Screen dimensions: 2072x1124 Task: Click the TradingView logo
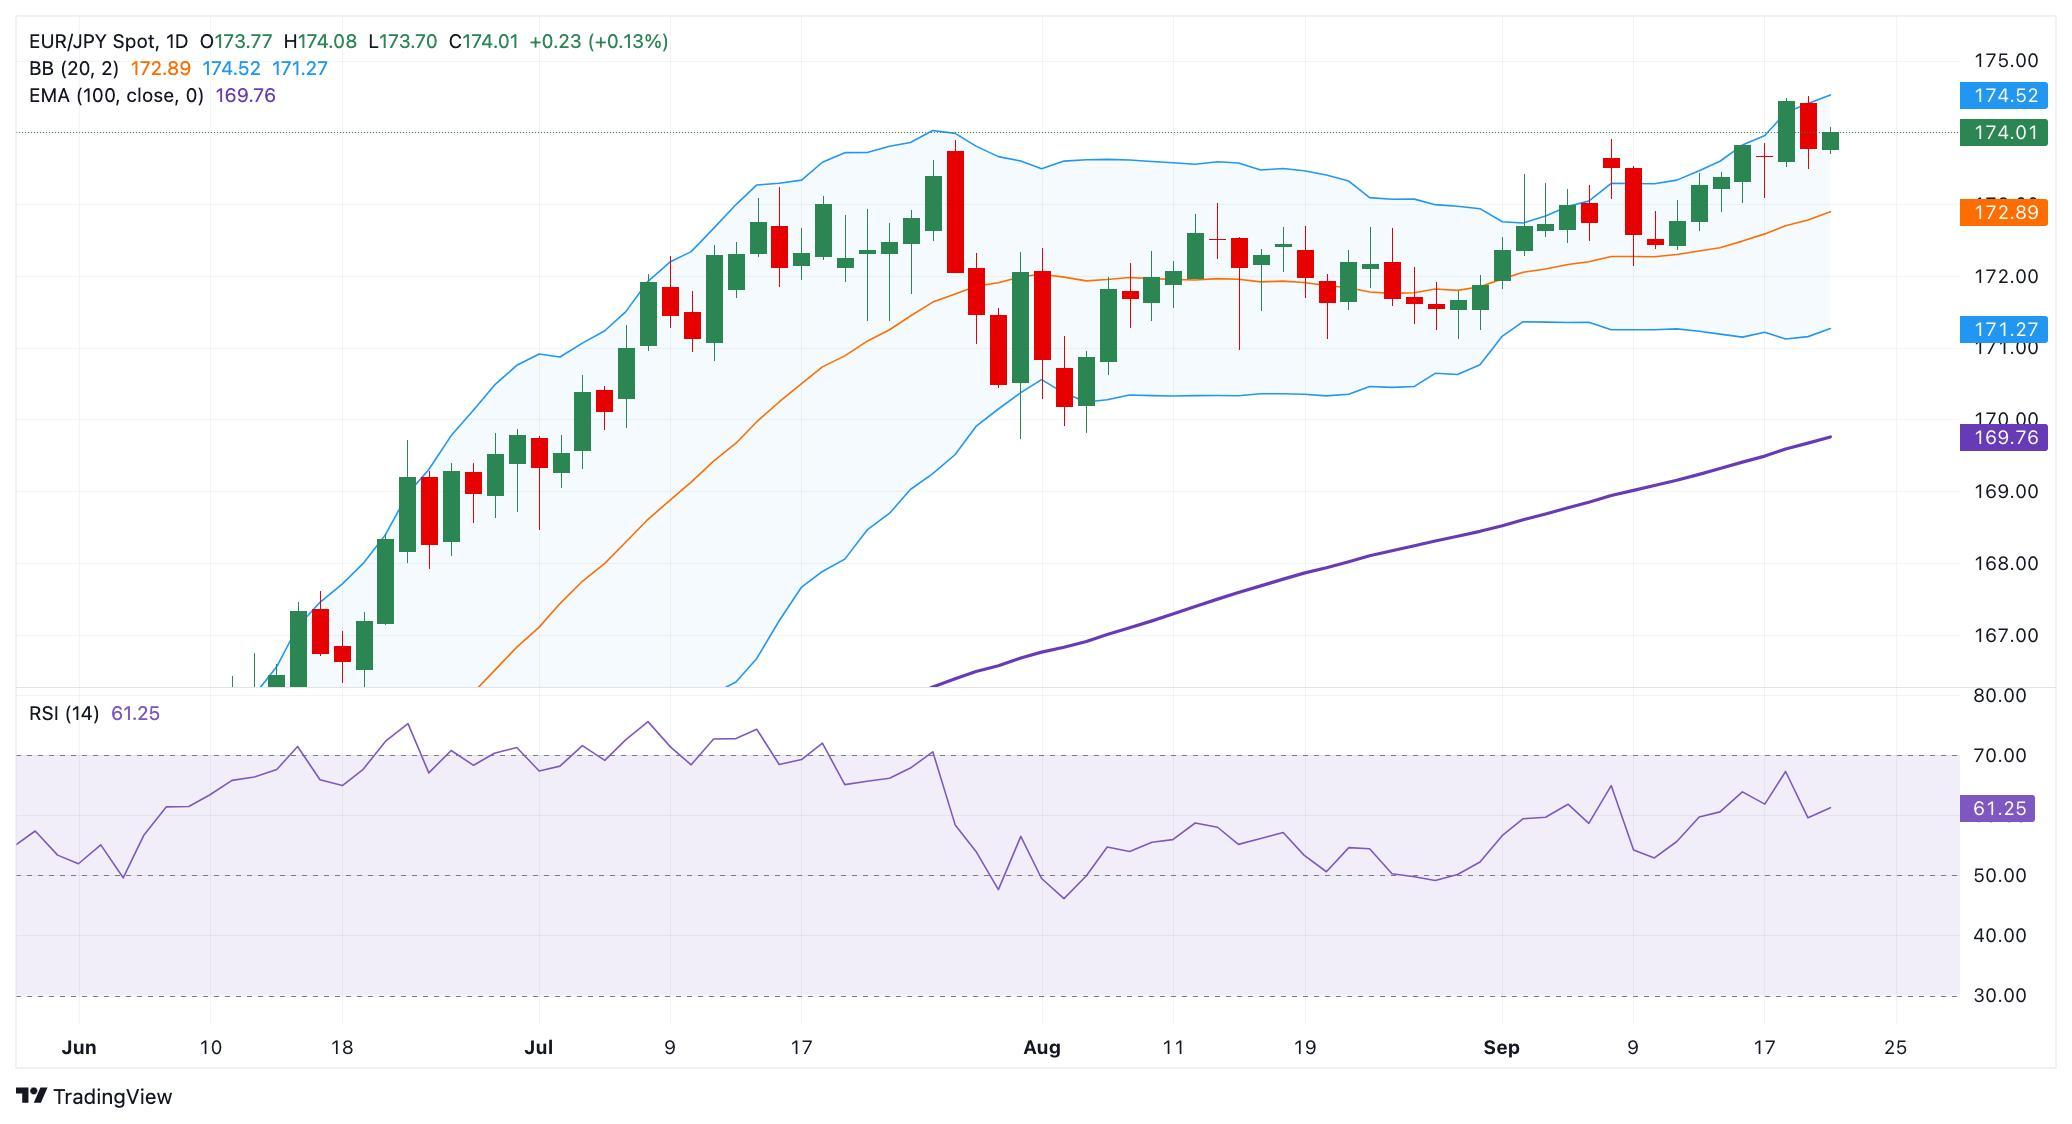[x=95, y=1096]
